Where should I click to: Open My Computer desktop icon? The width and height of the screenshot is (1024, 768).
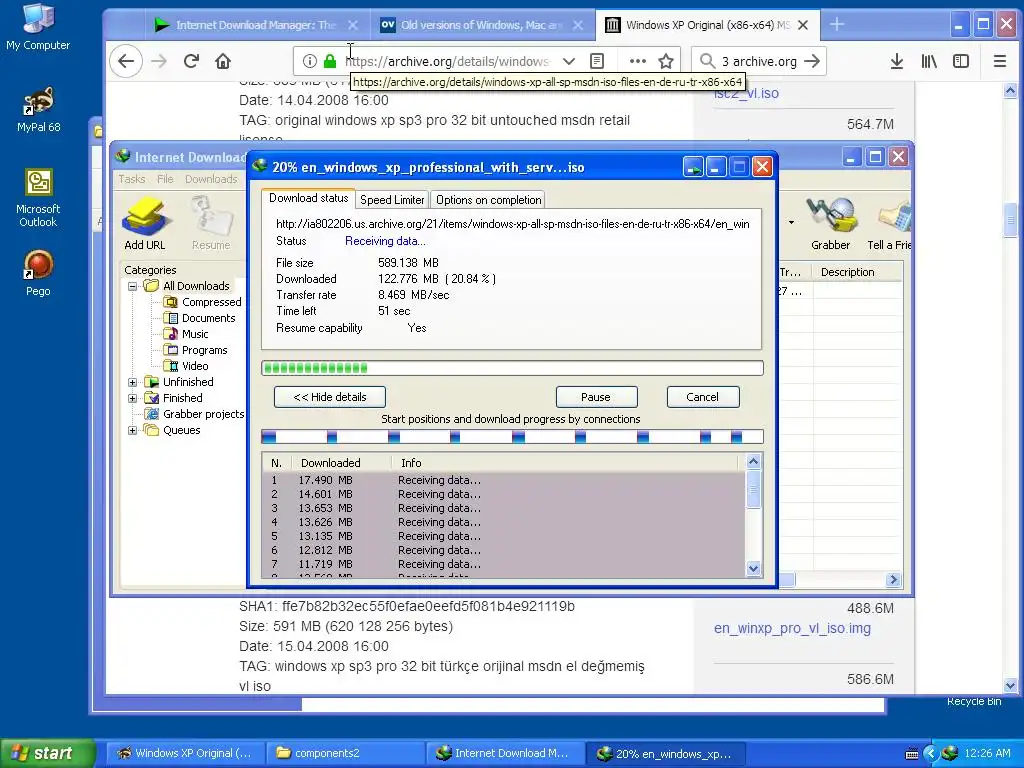point(38,27)
